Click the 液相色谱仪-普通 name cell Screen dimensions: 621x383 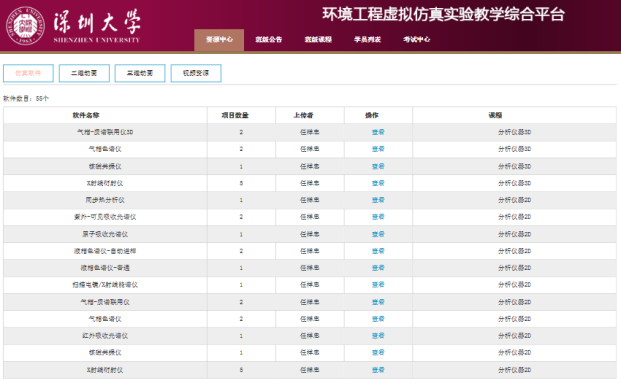point(105,268)
